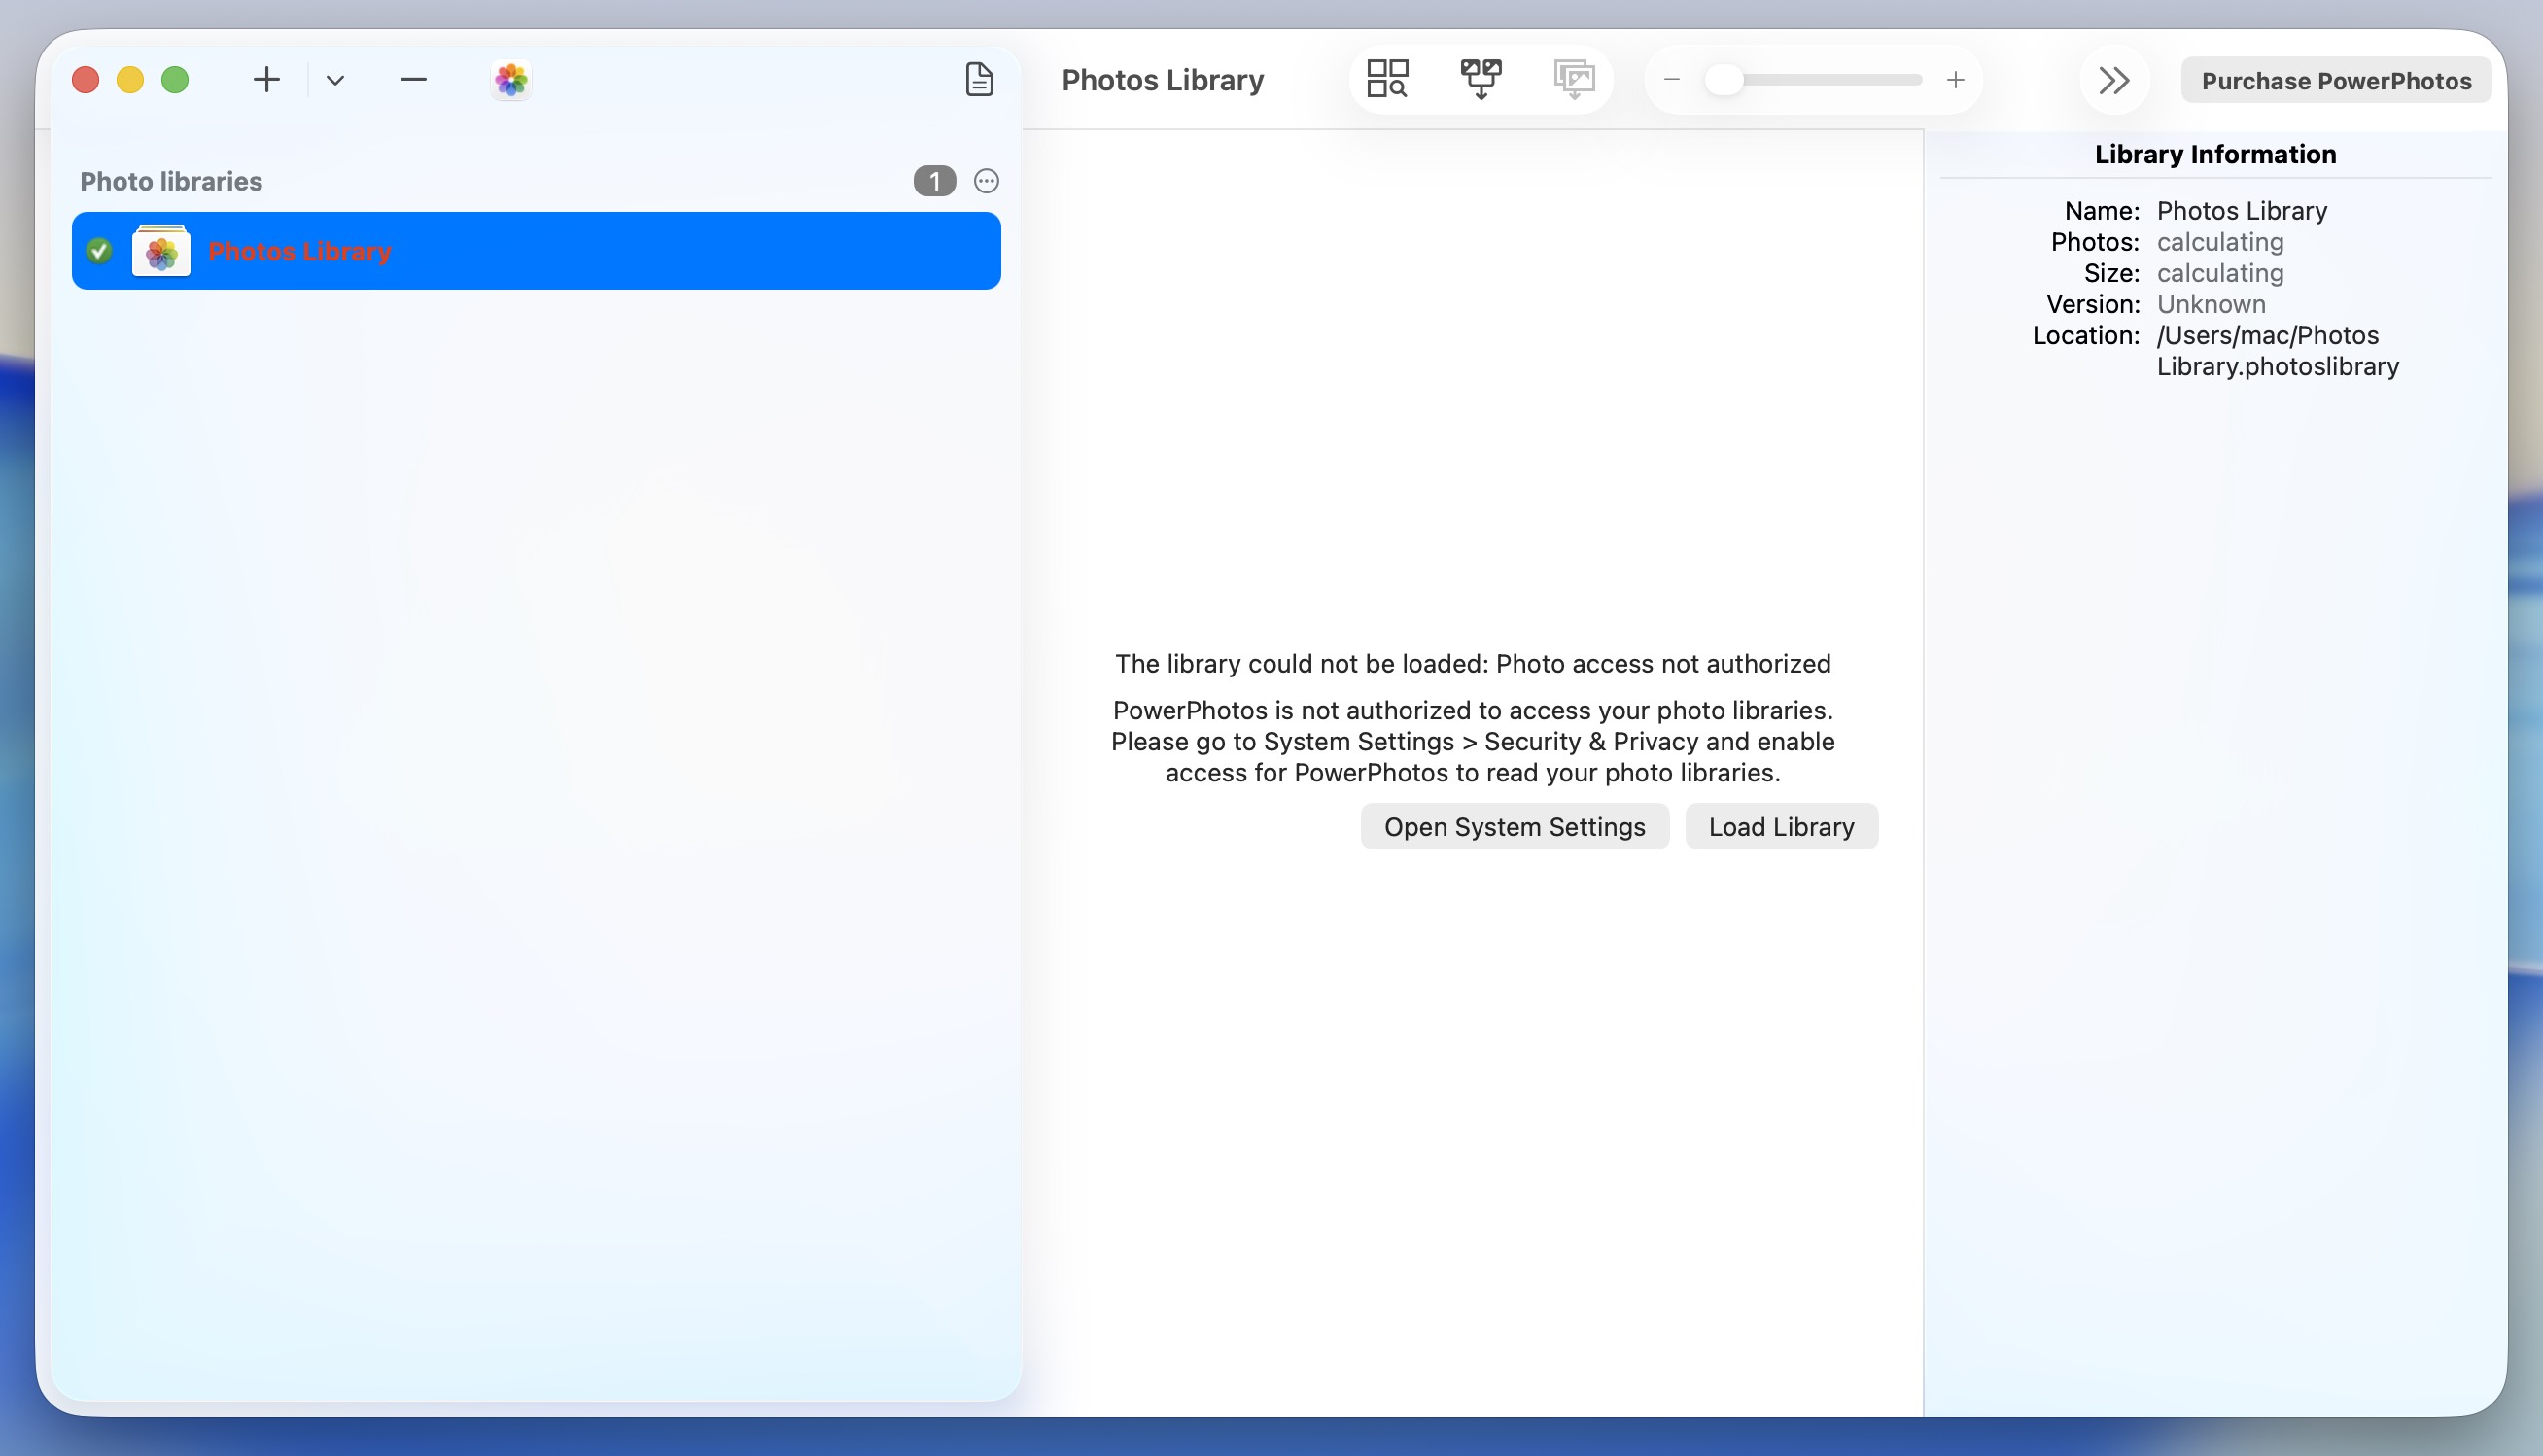The width and height of the screenshot is (2543, 1456).
Task: Click the minus remove library icon
Action: 413,80
